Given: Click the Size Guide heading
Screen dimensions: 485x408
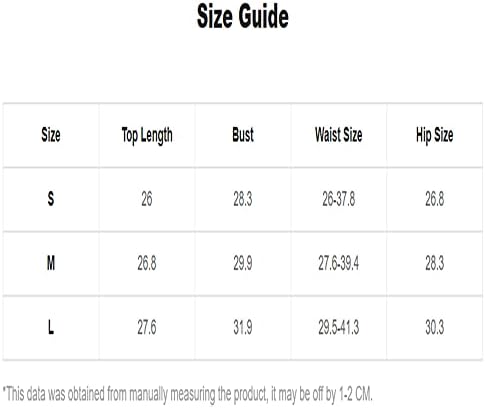Looking at the screenshot, I should [243, 16].
